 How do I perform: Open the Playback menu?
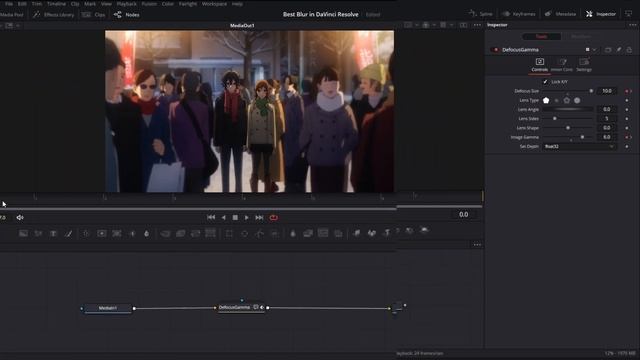pos(127,4)
